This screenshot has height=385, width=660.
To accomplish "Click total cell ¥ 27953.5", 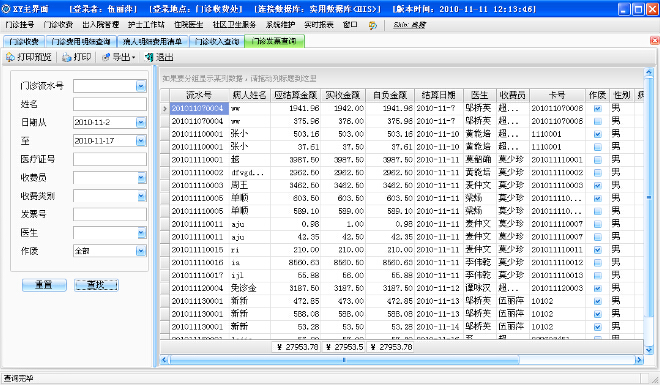I will [343, 347].
